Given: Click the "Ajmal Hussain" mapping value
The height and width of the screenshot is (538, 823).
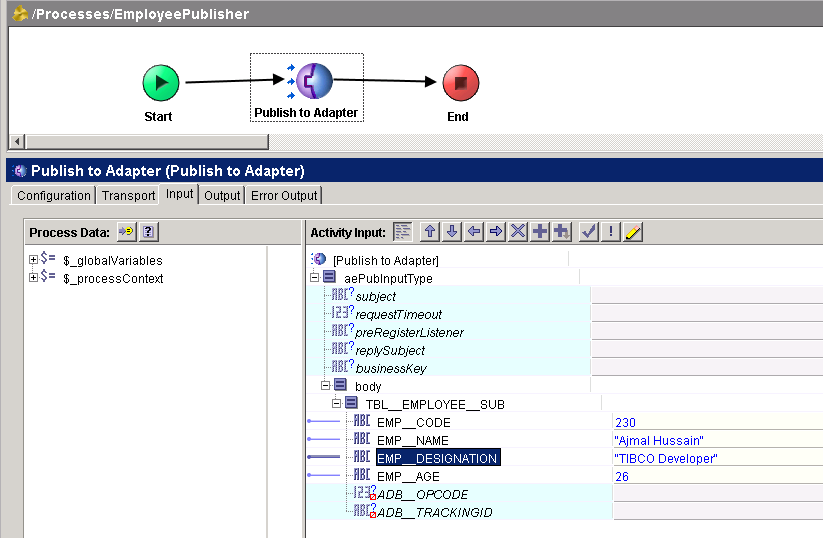Looking at the screenshot, I should point(659,440).
